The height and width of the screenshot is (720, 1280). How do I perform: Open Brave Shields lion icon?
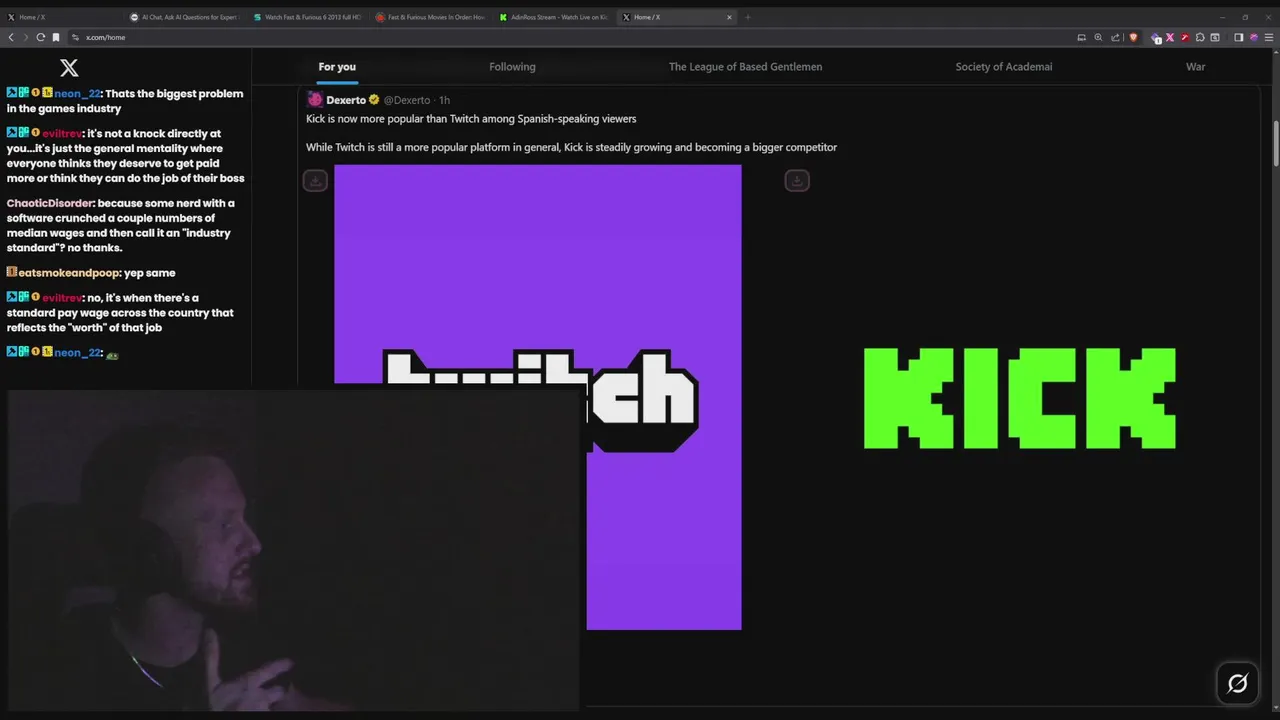(x=1133, y=37)
